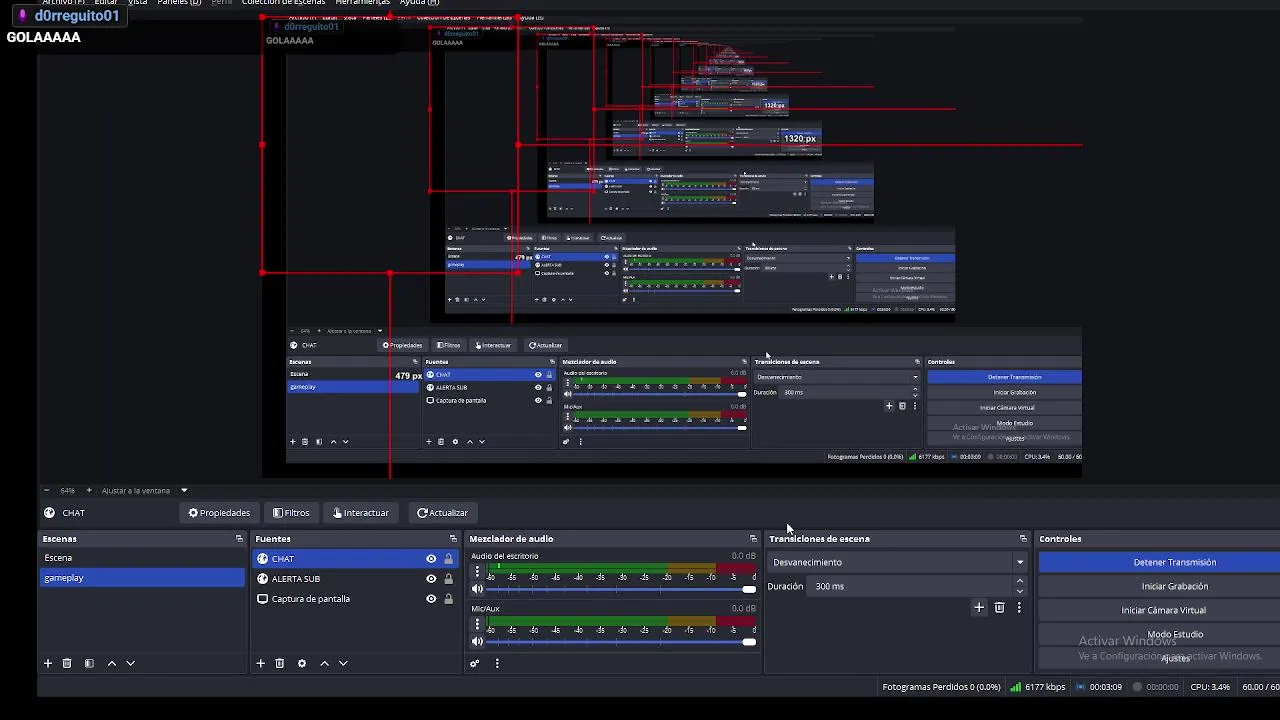1280x720 pixels.
Task: Open Mic/Aux options three-dot menu
Action: coord(477,625)
